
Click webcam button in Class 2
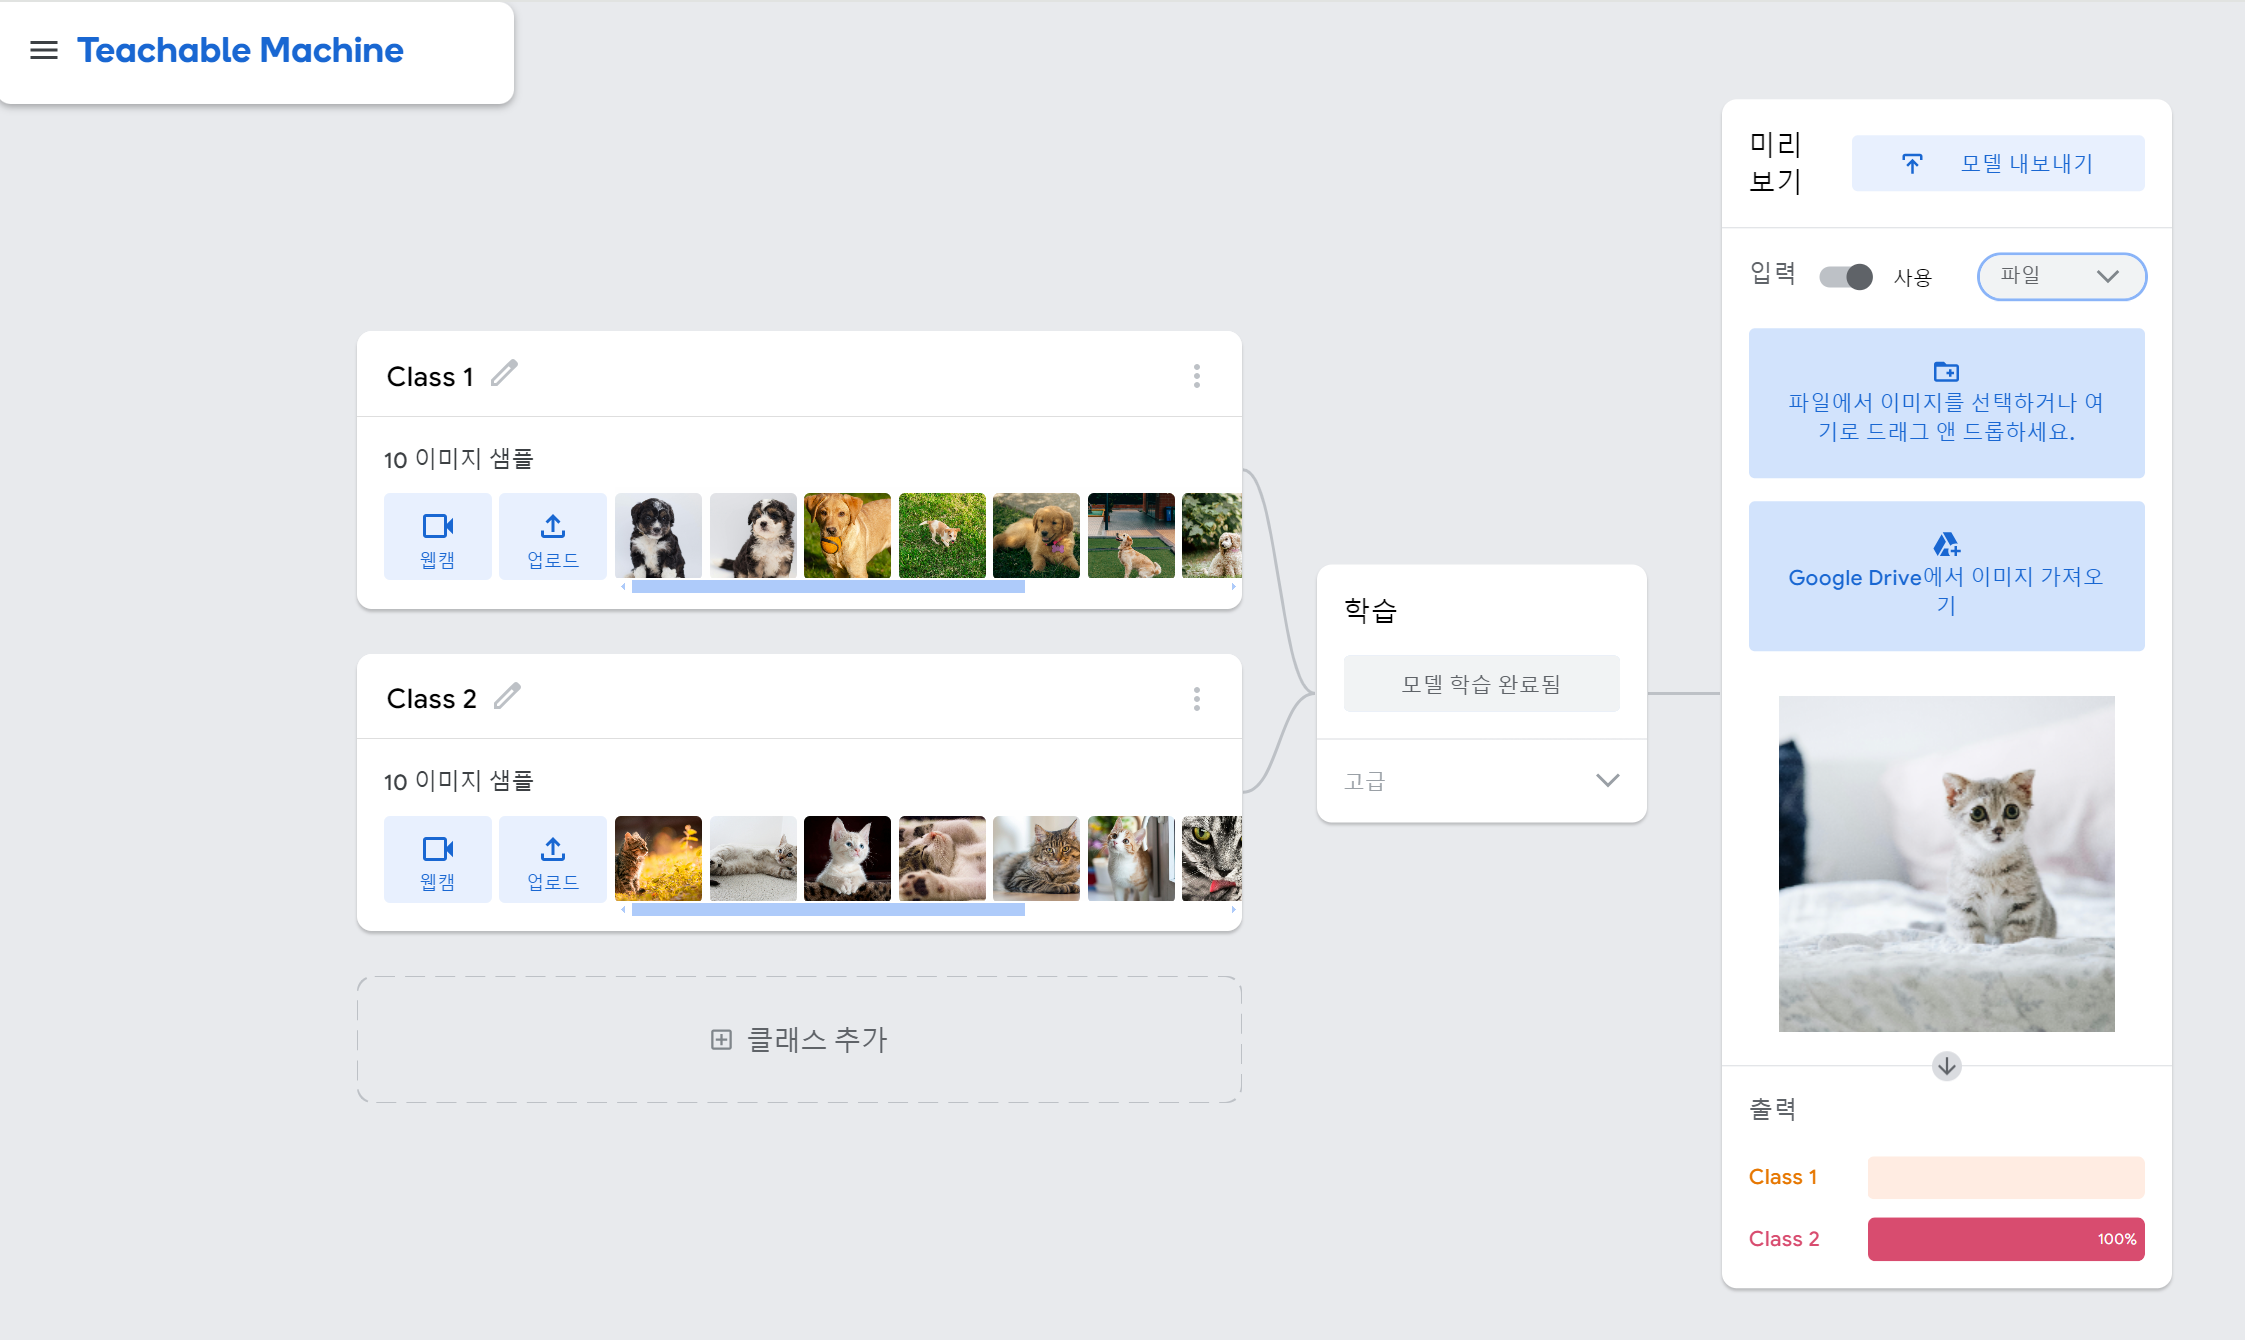tap(437, 860)
